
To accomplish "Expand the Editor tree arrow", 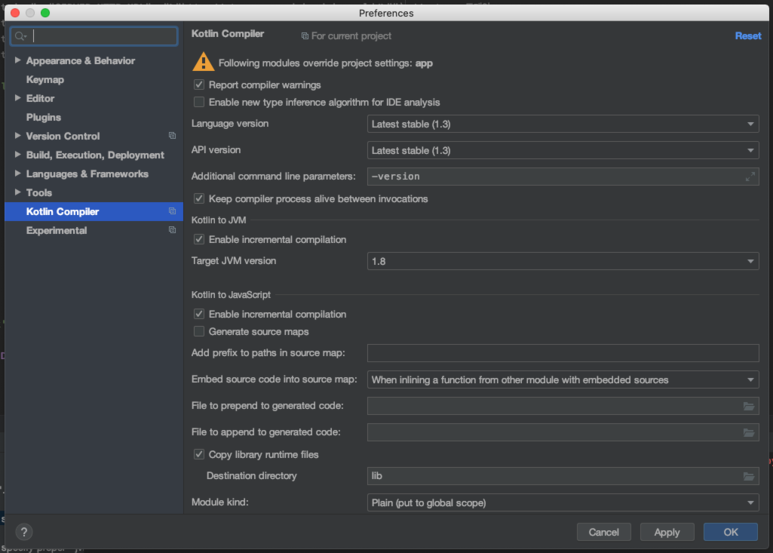I will [x=18, y=98].
